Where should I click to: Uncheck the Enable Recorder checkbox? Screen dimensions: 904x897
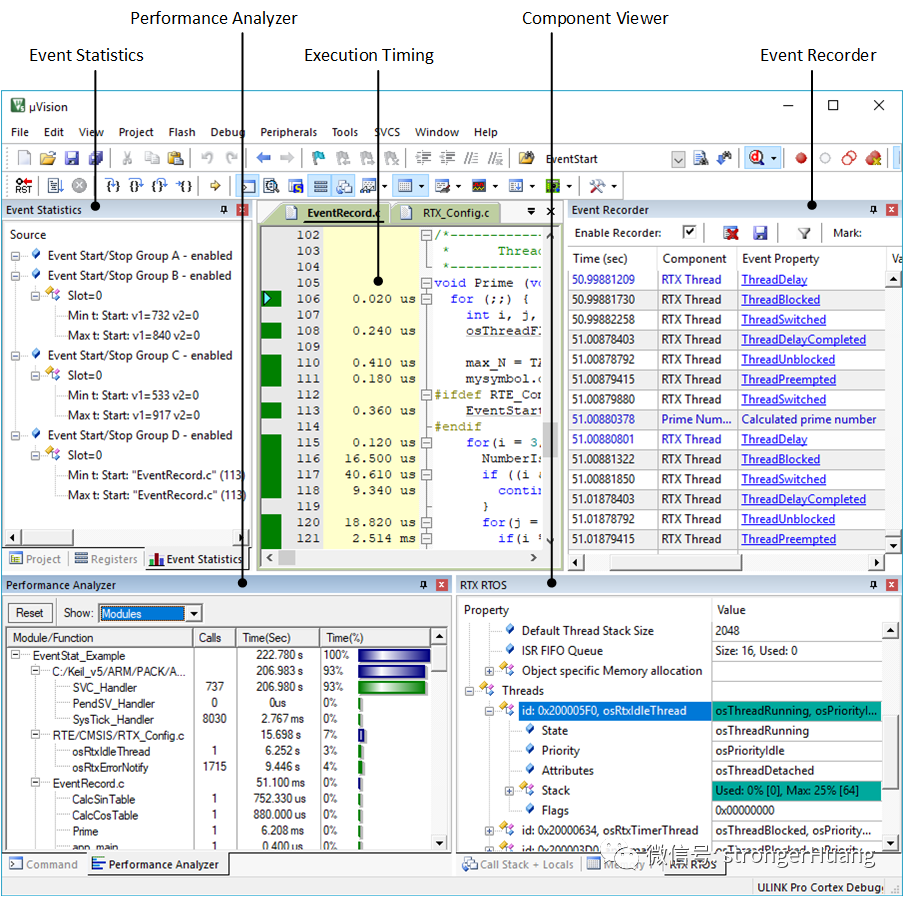[689, 232]
